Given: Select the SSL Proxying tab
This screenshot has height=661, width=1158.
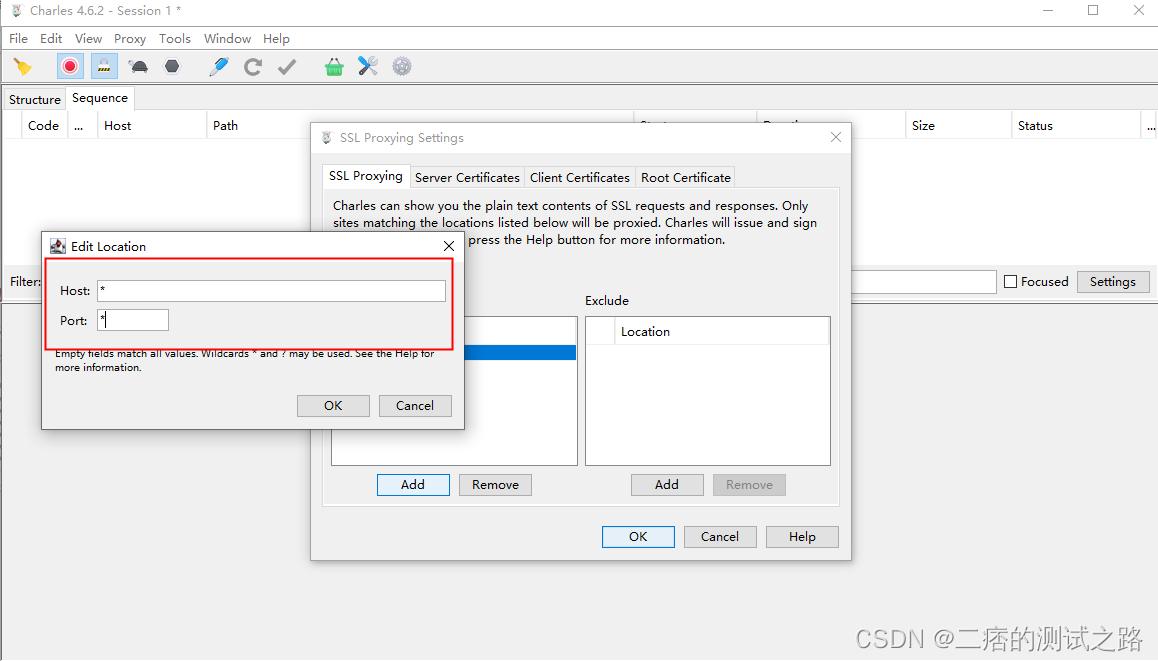Looking at the screenshot, I should [x=366, y=176].
